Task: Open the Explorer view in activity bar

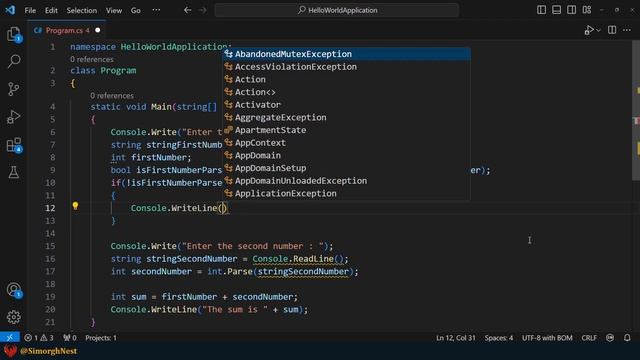Action: point(13,33)
